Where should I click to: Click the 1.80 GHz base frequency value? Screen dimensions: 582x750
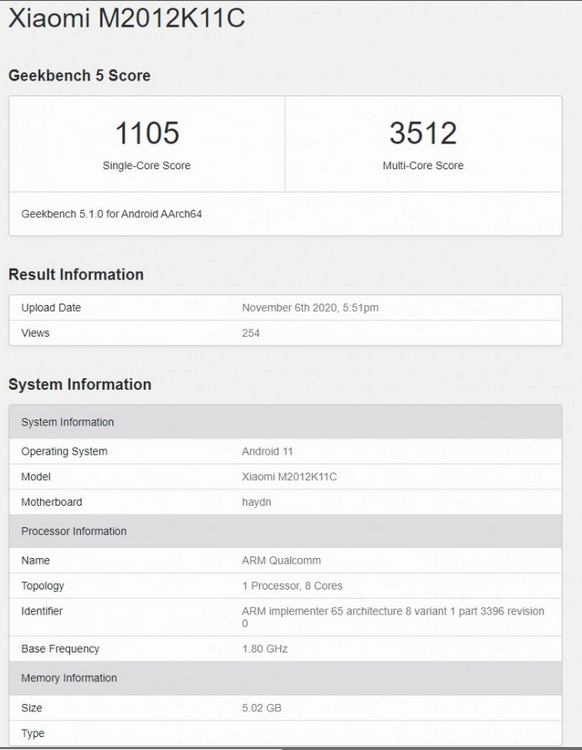(264, 649)
